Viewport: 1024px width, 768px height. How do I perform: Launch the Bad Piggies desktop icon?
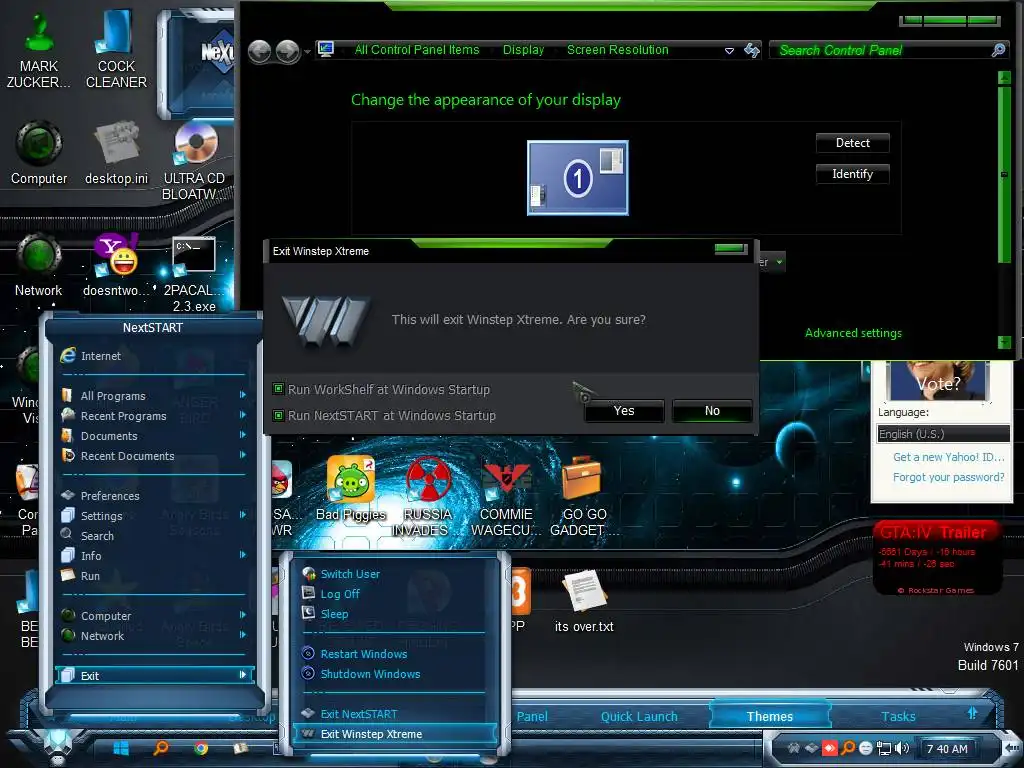351,488
